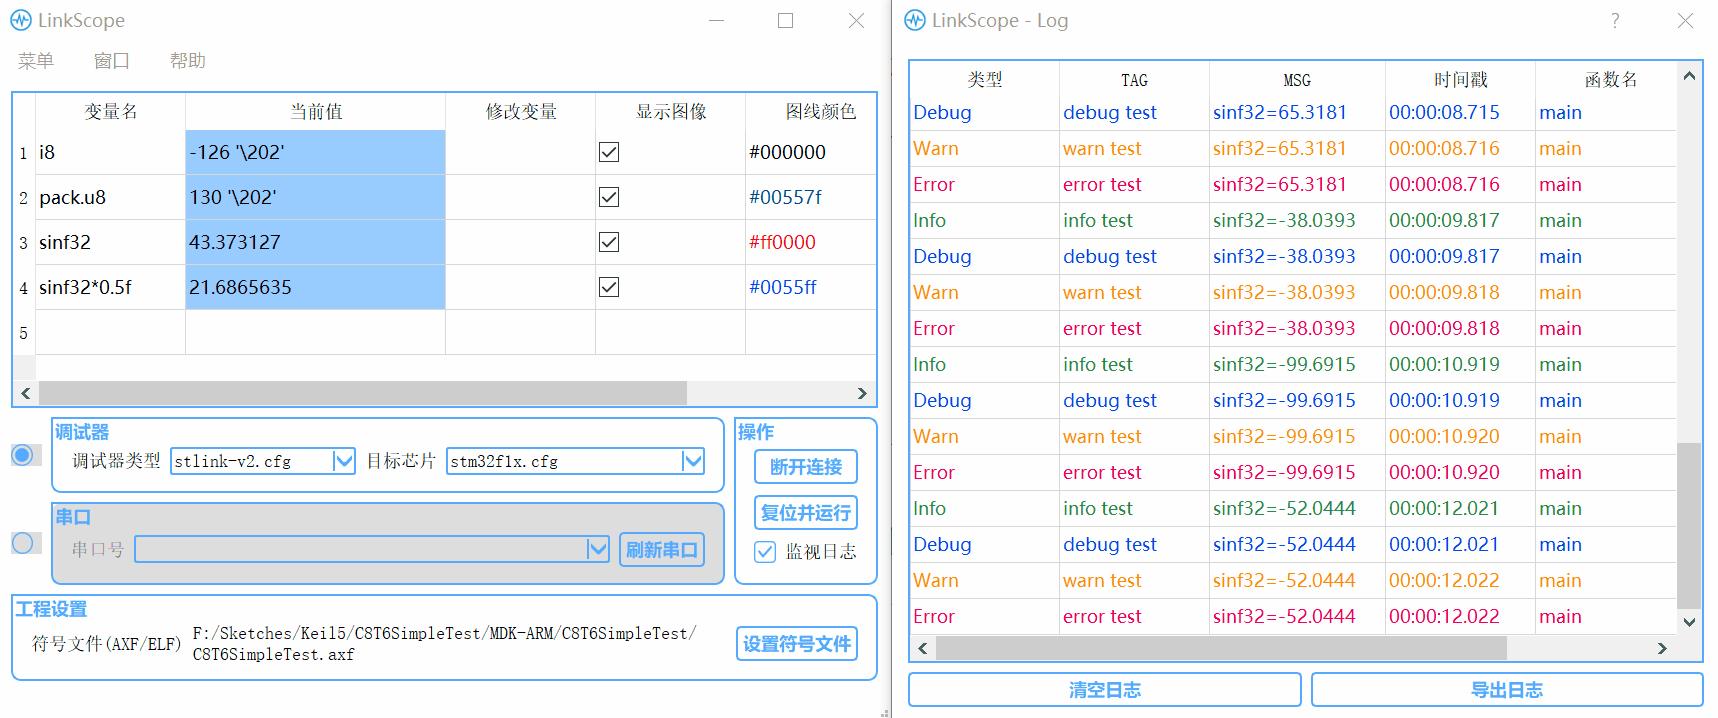The height and width of the screenshot is (718, 1718).
Task: Click the empty variable name cell in row 5
Action: coord(110,332)
